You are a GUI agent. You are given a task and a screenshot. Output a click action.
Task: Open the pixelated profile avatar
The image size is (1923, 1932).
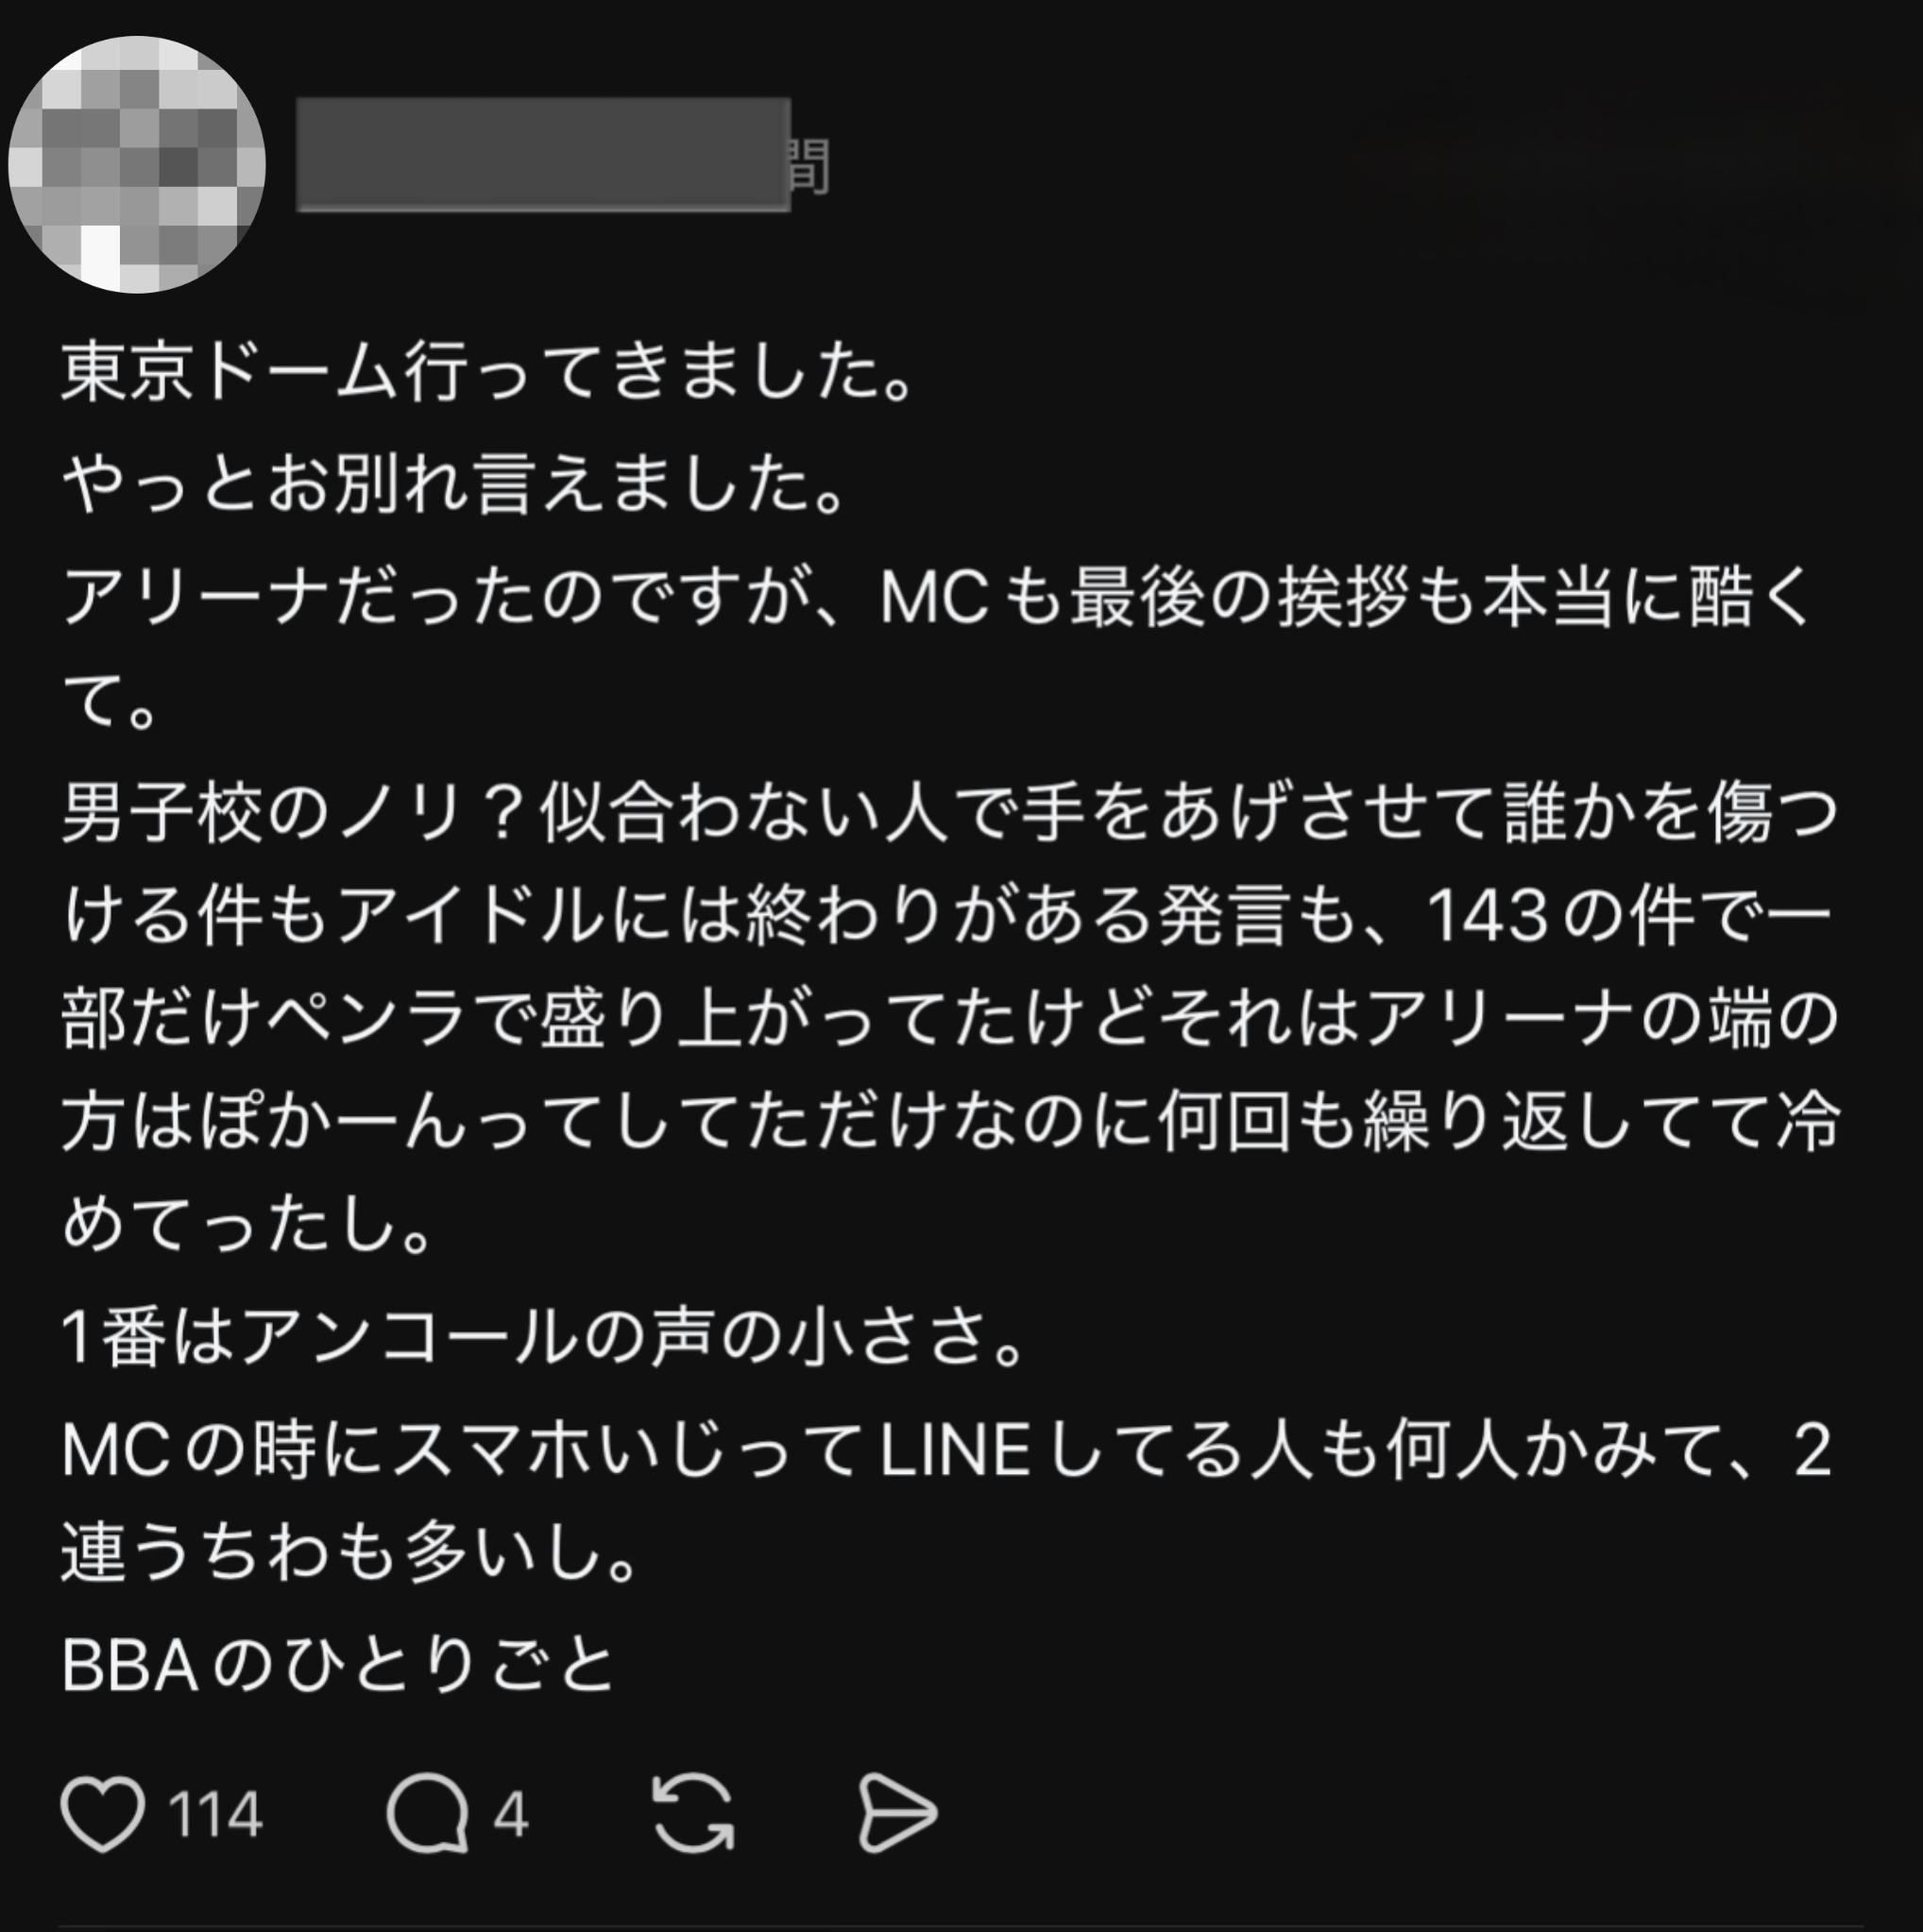[x=137, y=165]
